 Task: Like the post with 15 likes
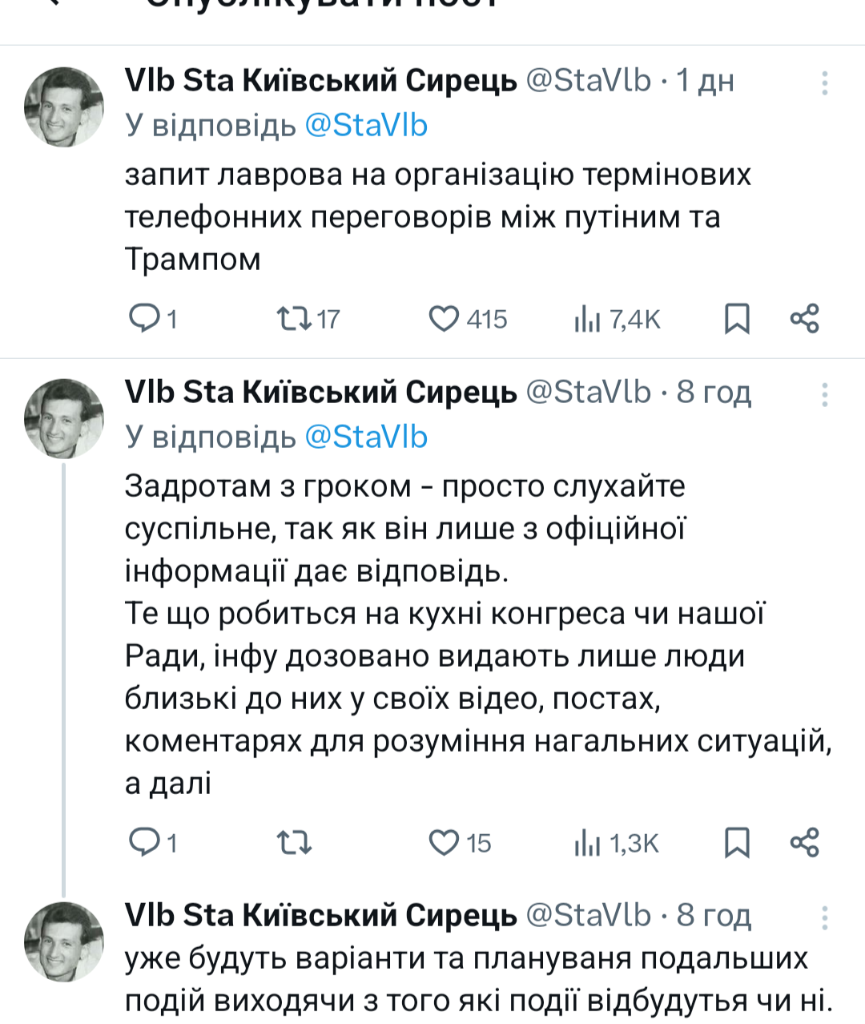443,843
